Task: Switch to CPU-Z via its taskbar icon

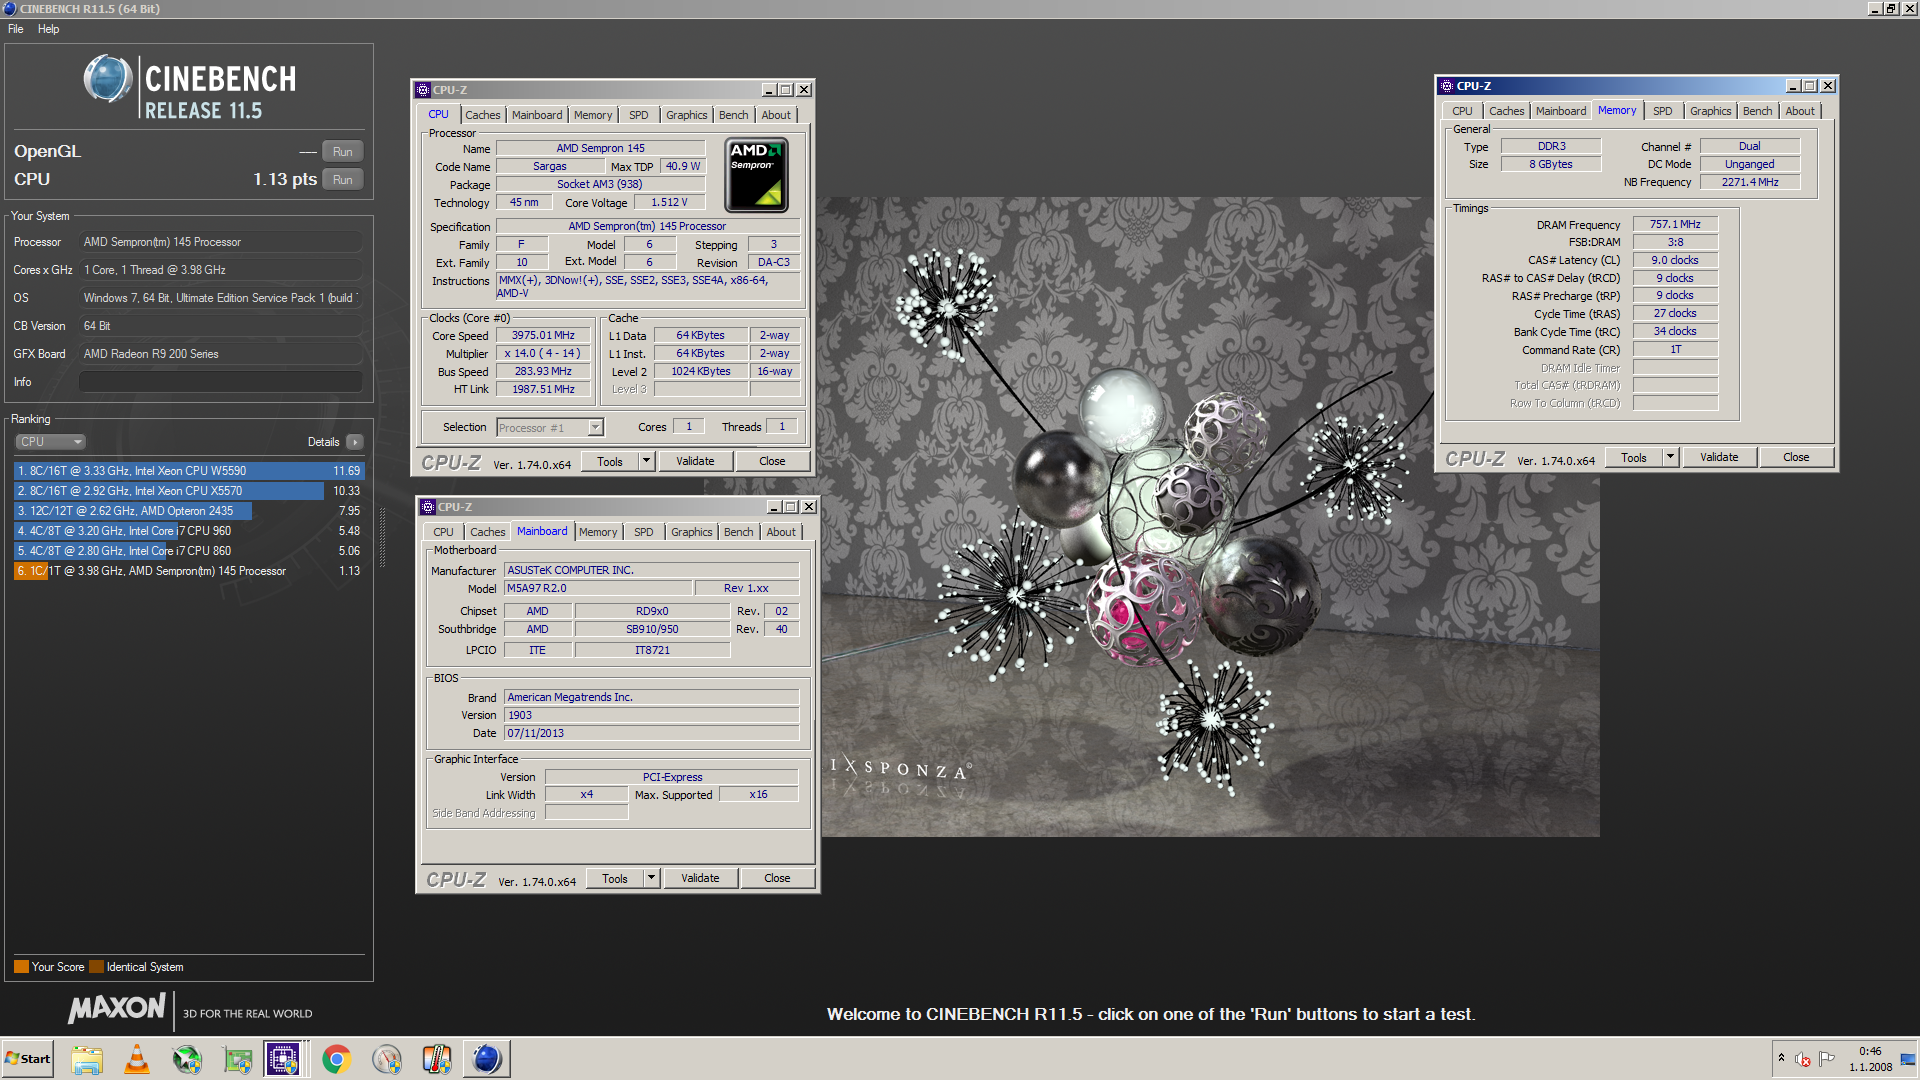Action: click(283, 1059)
